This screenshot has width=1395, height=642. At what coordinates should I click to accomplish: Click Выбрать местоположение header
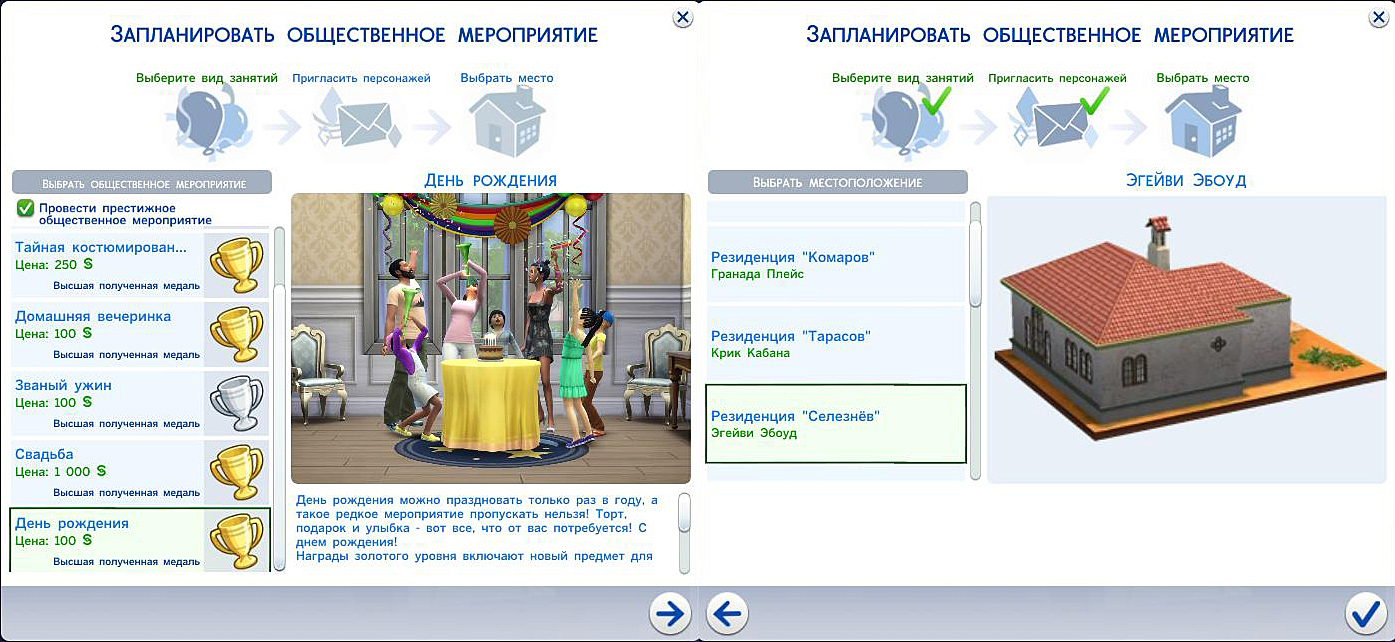point(838,182)
